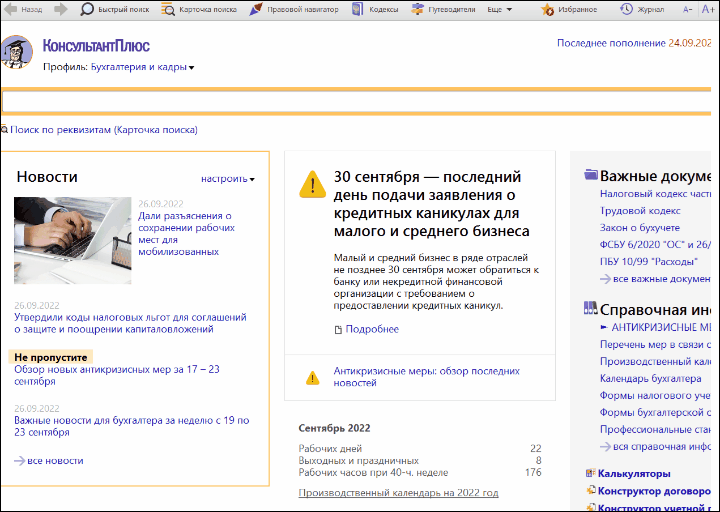
Task: Open the Журнал history
Action: click(642, 9)
